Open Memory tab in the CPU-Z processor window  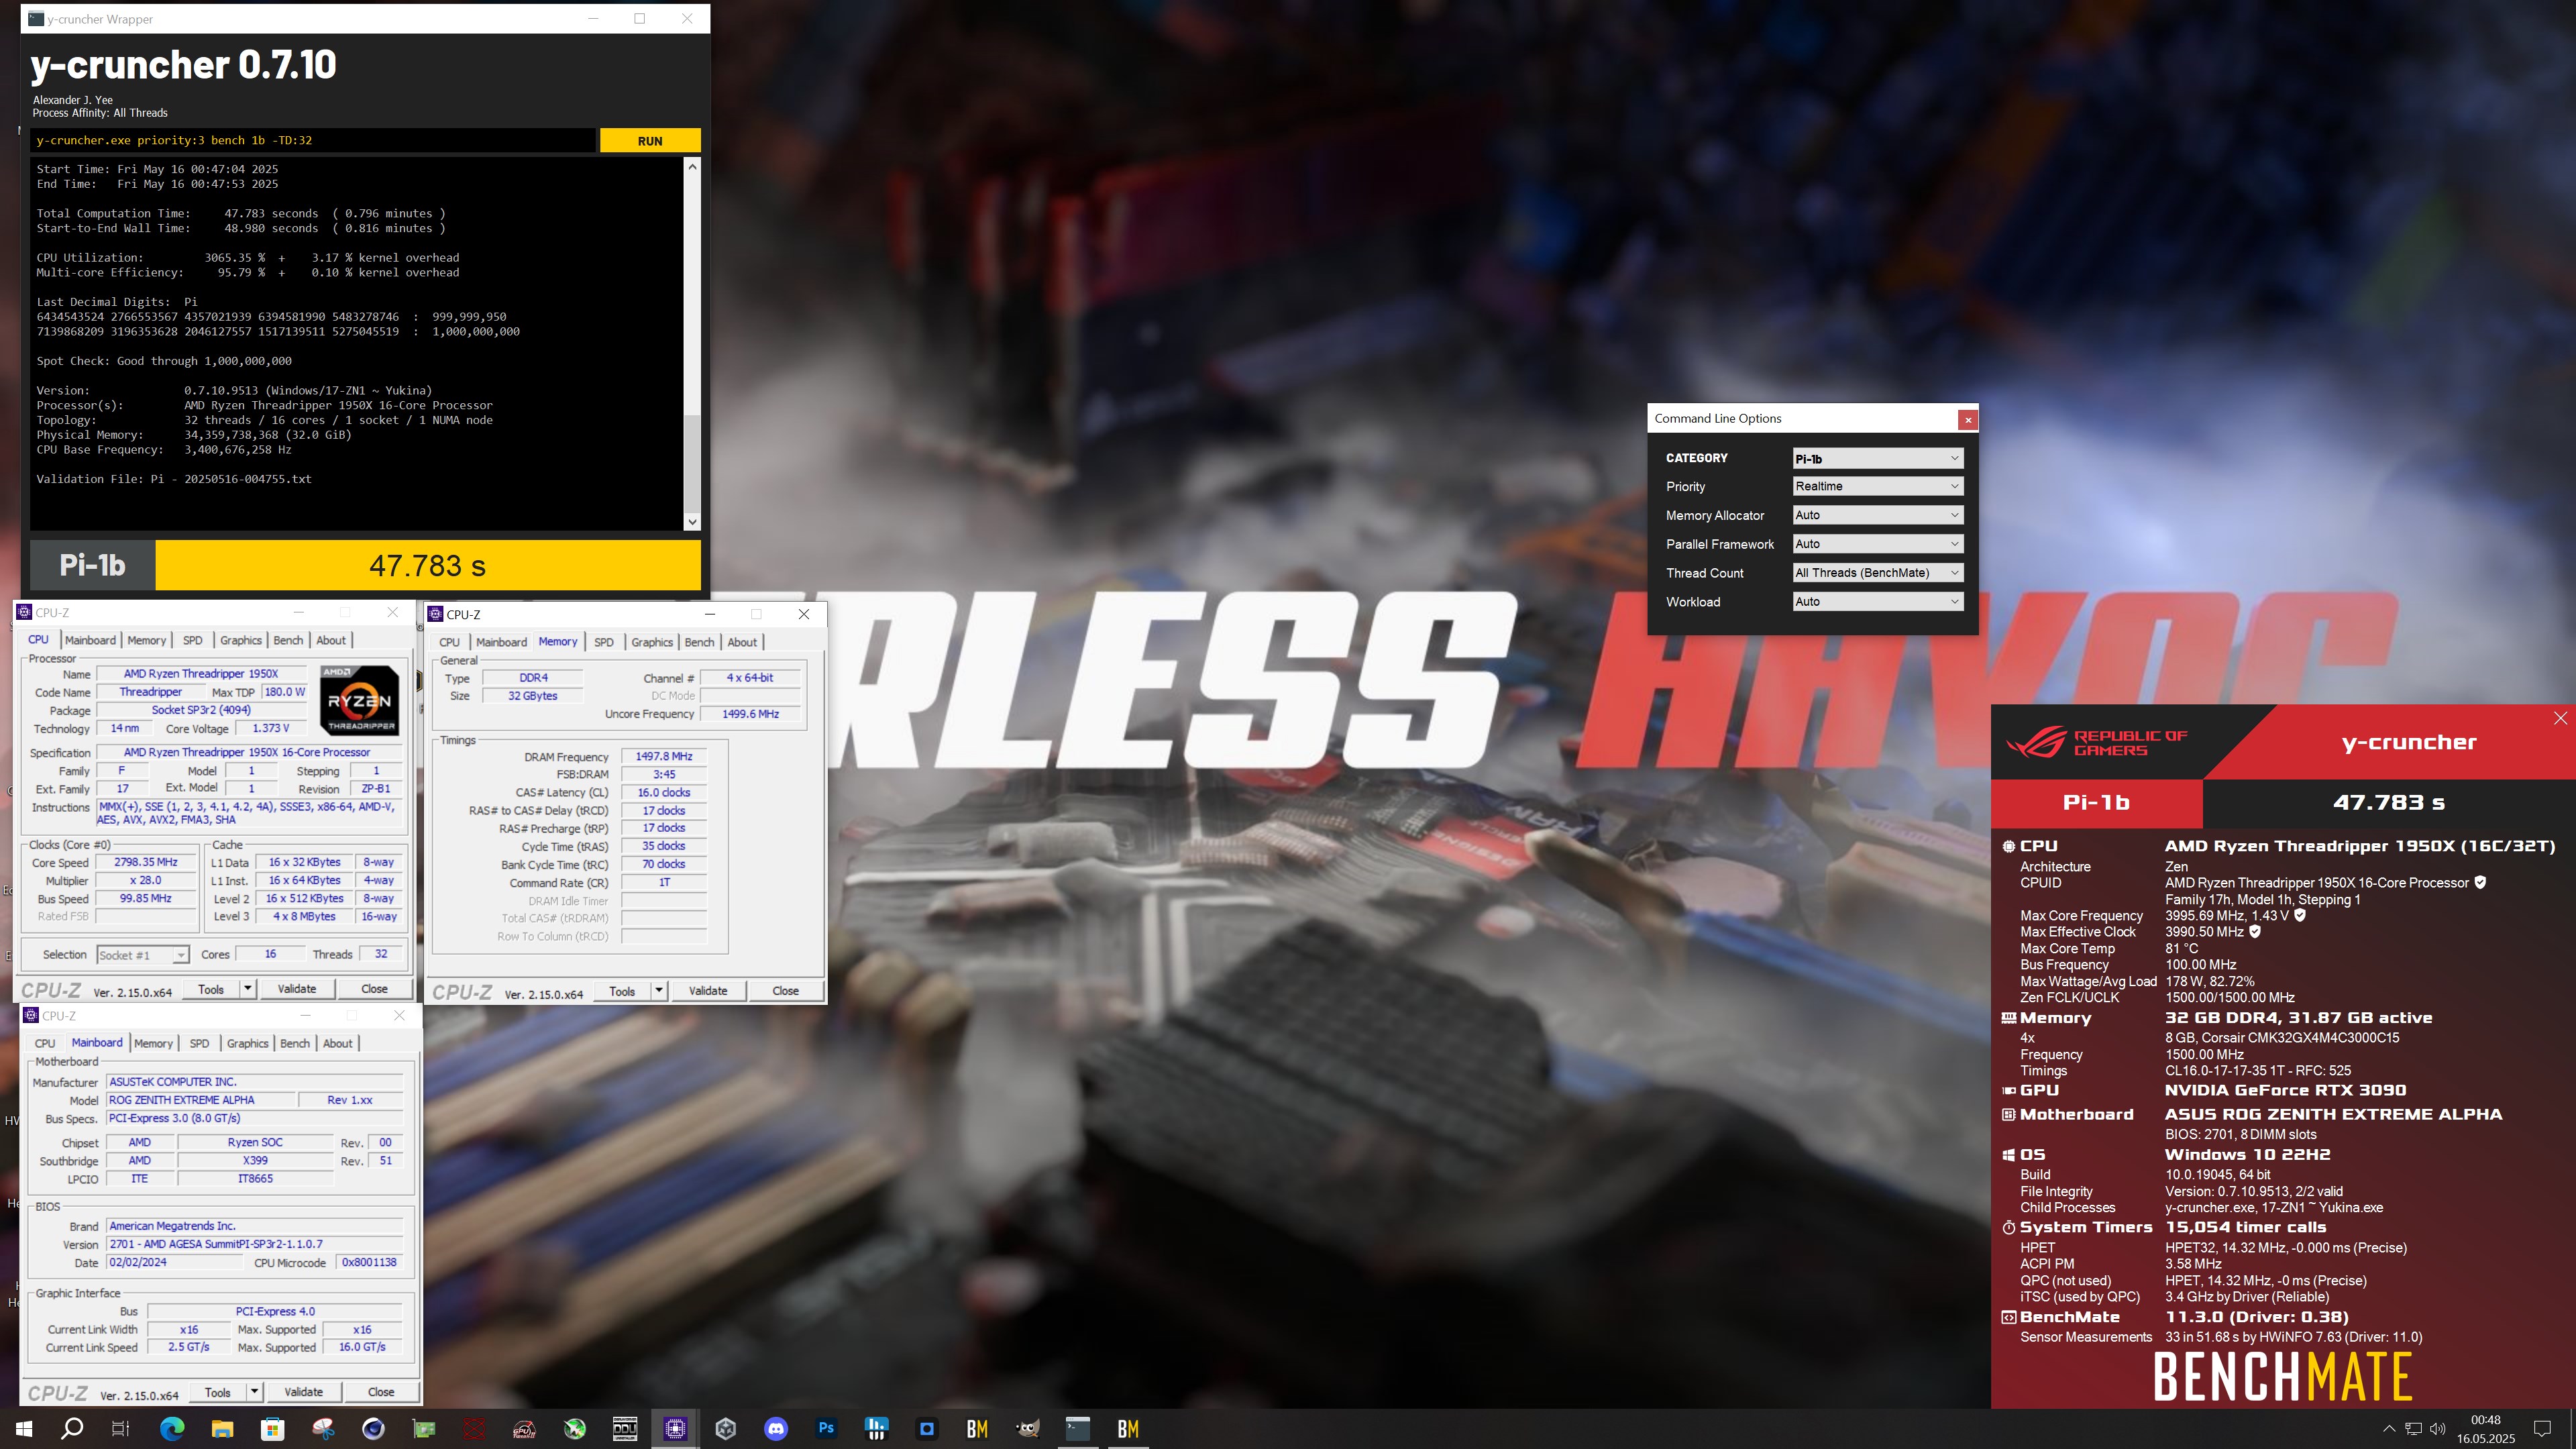coord(146,641)
